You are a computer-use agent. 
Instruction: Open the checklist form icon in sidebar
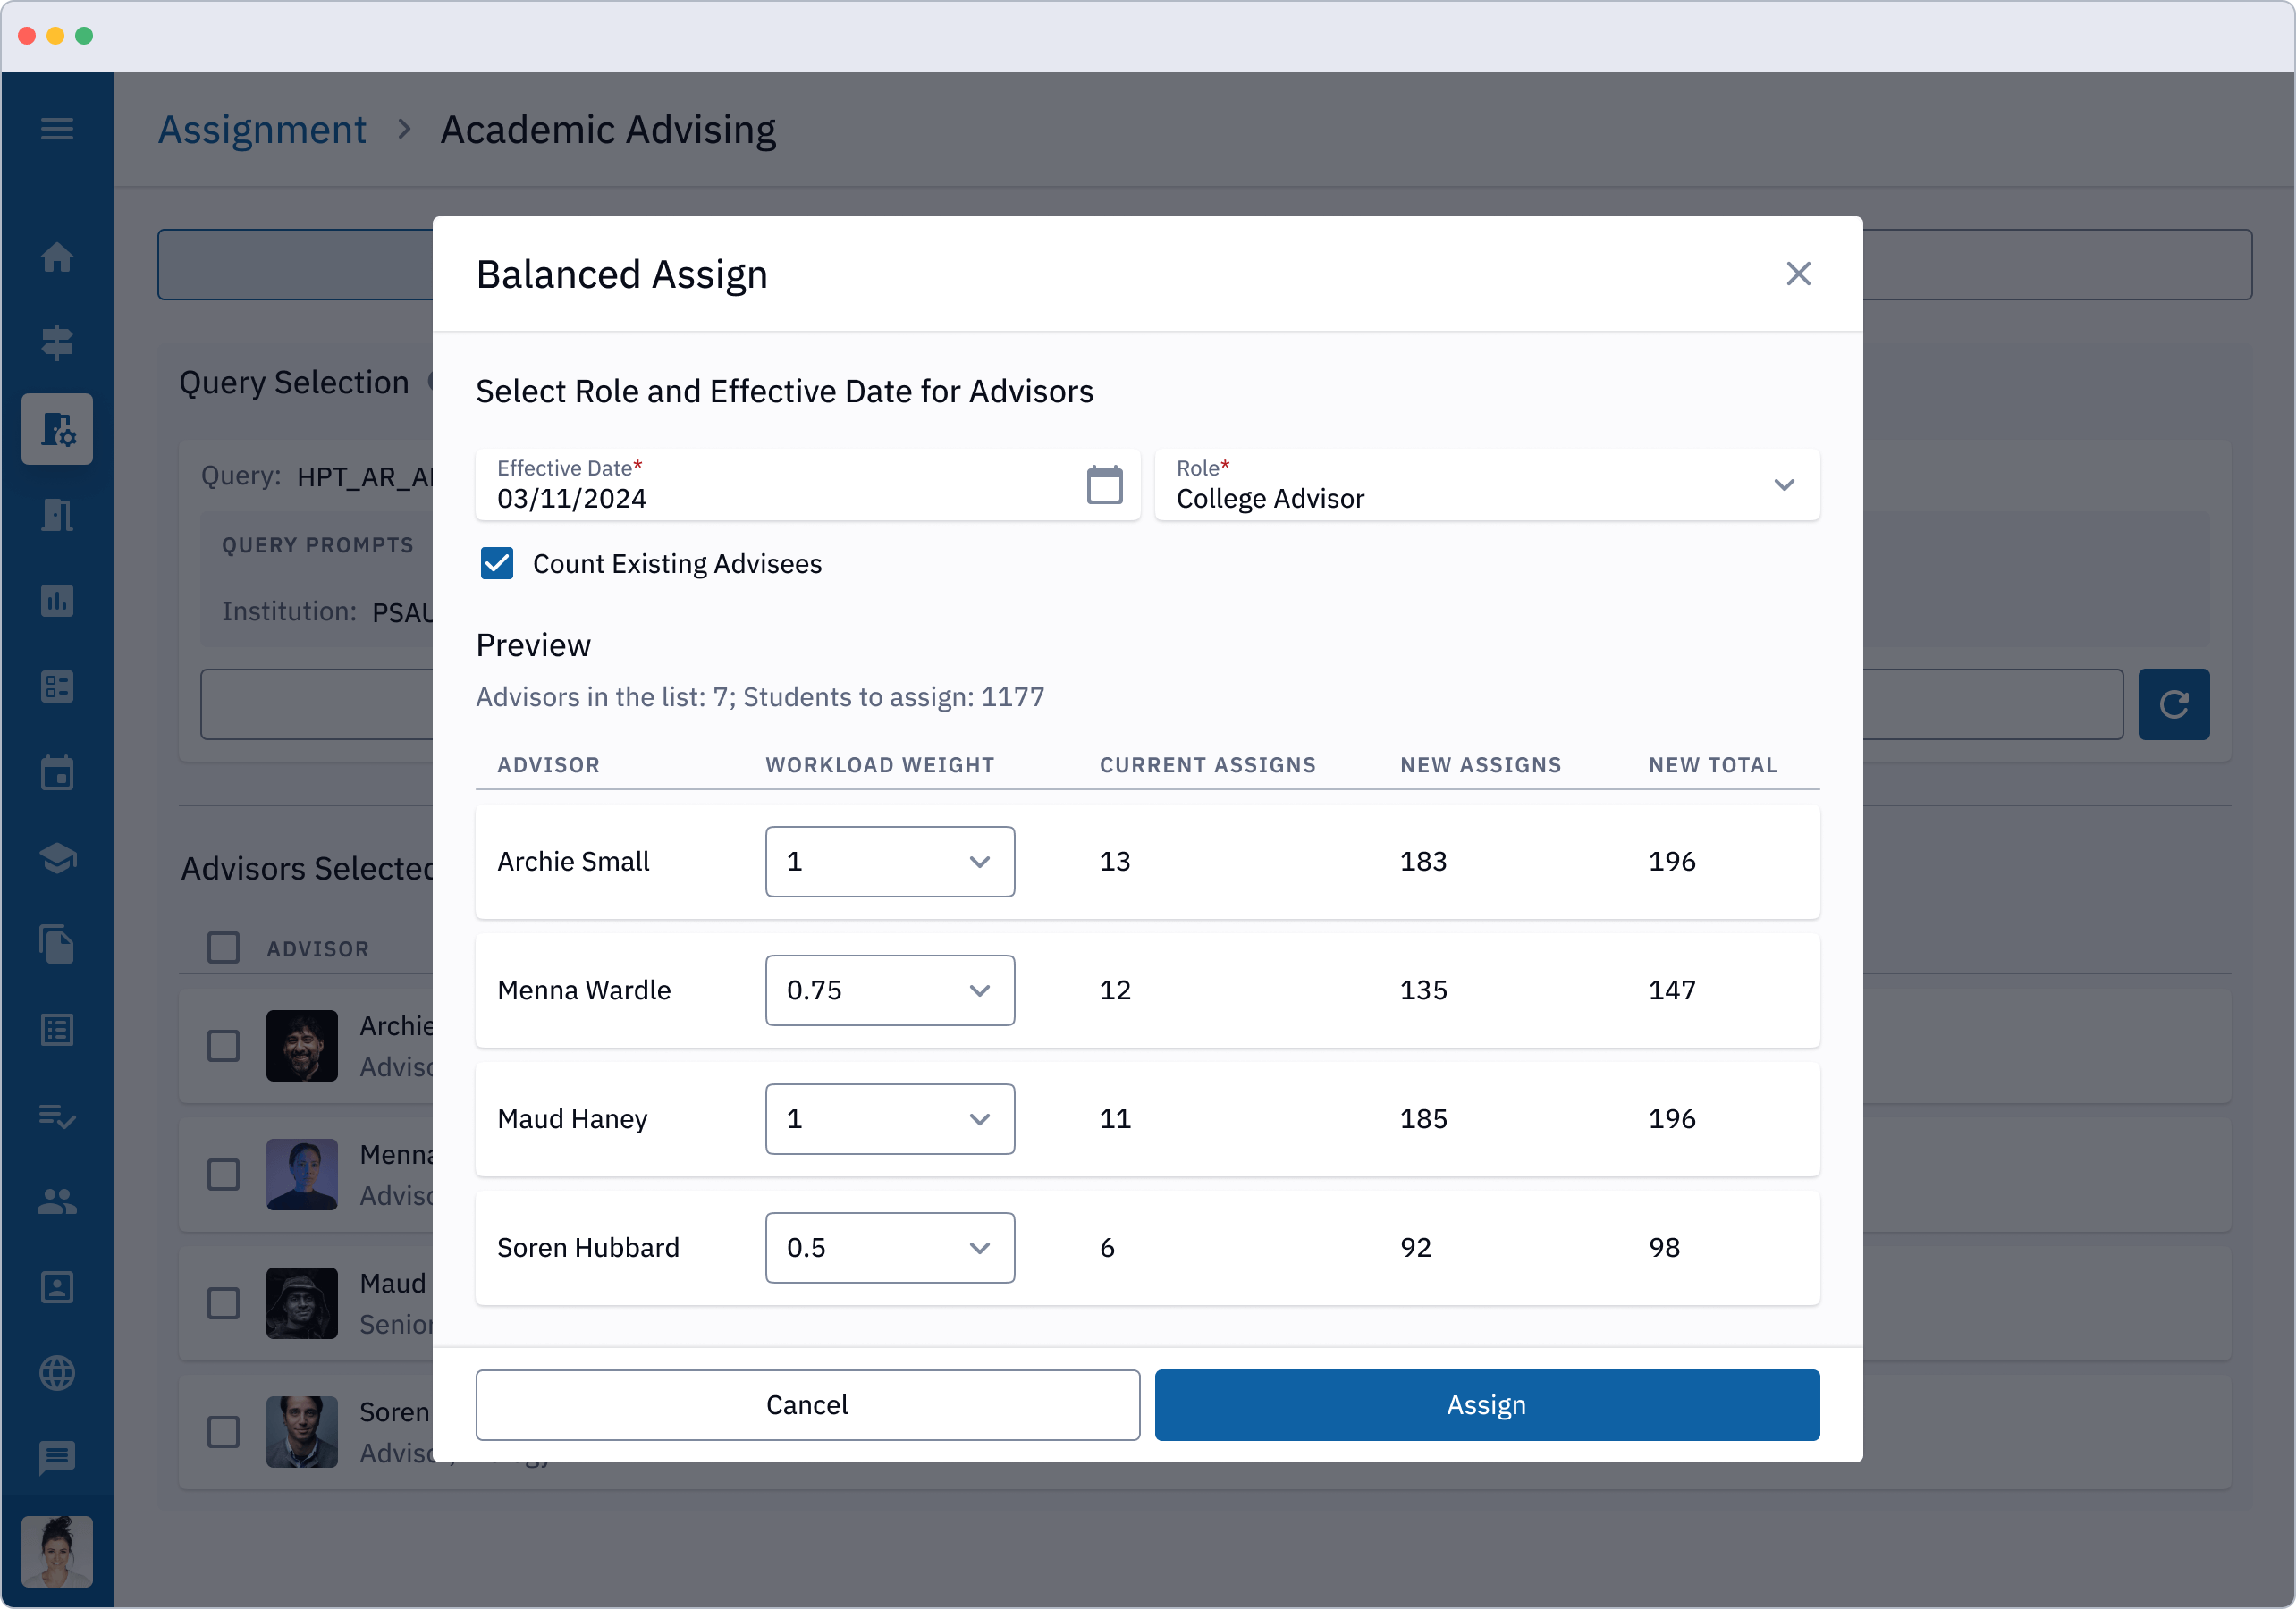coord(57,687)
